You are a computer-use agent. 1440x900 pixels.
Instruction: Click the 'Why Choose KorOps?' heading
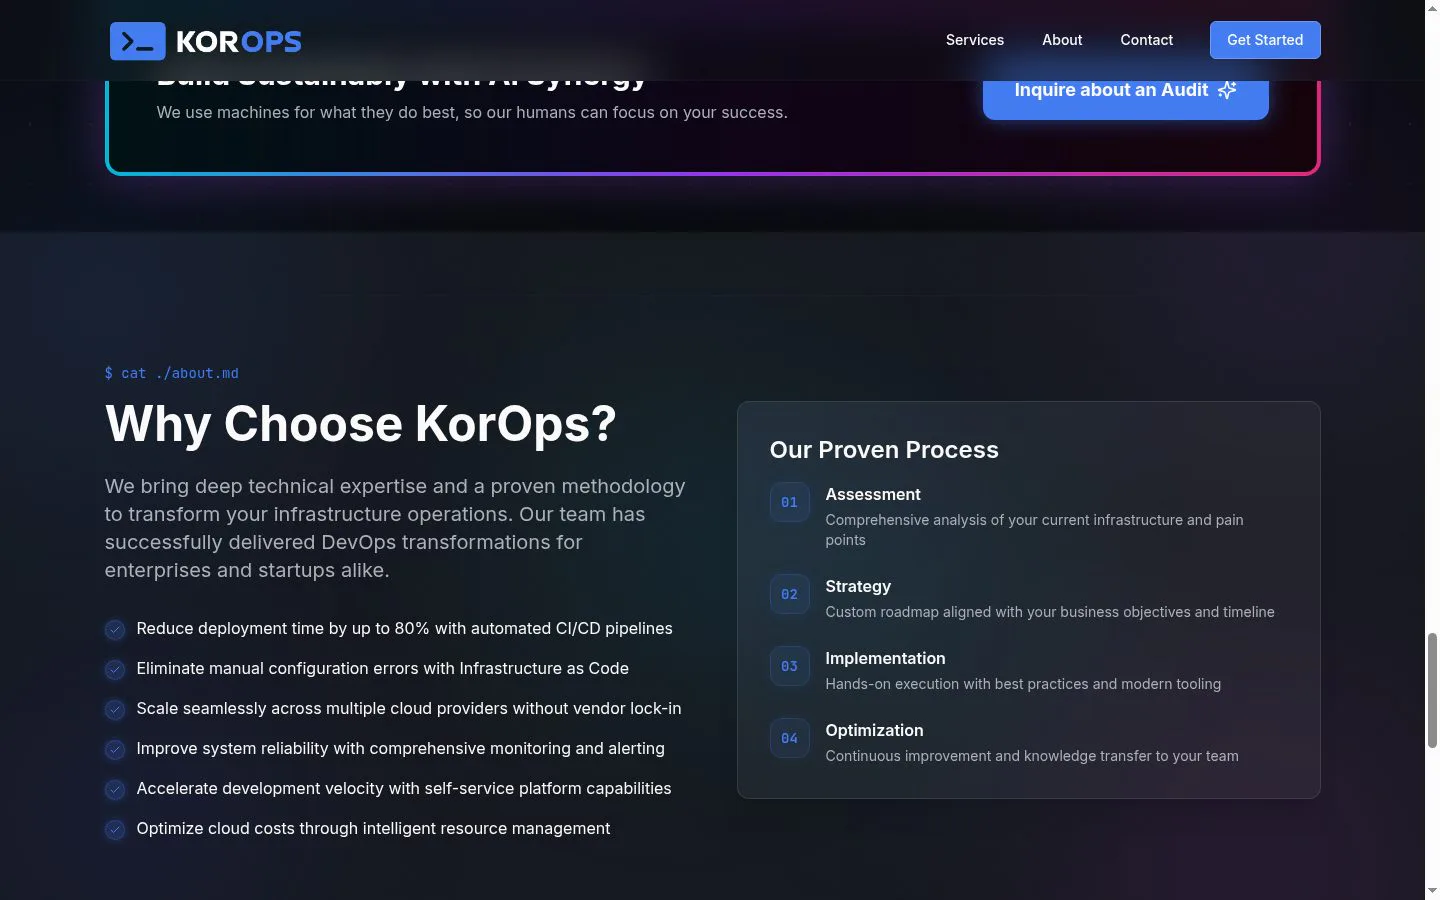pos(361,424)
